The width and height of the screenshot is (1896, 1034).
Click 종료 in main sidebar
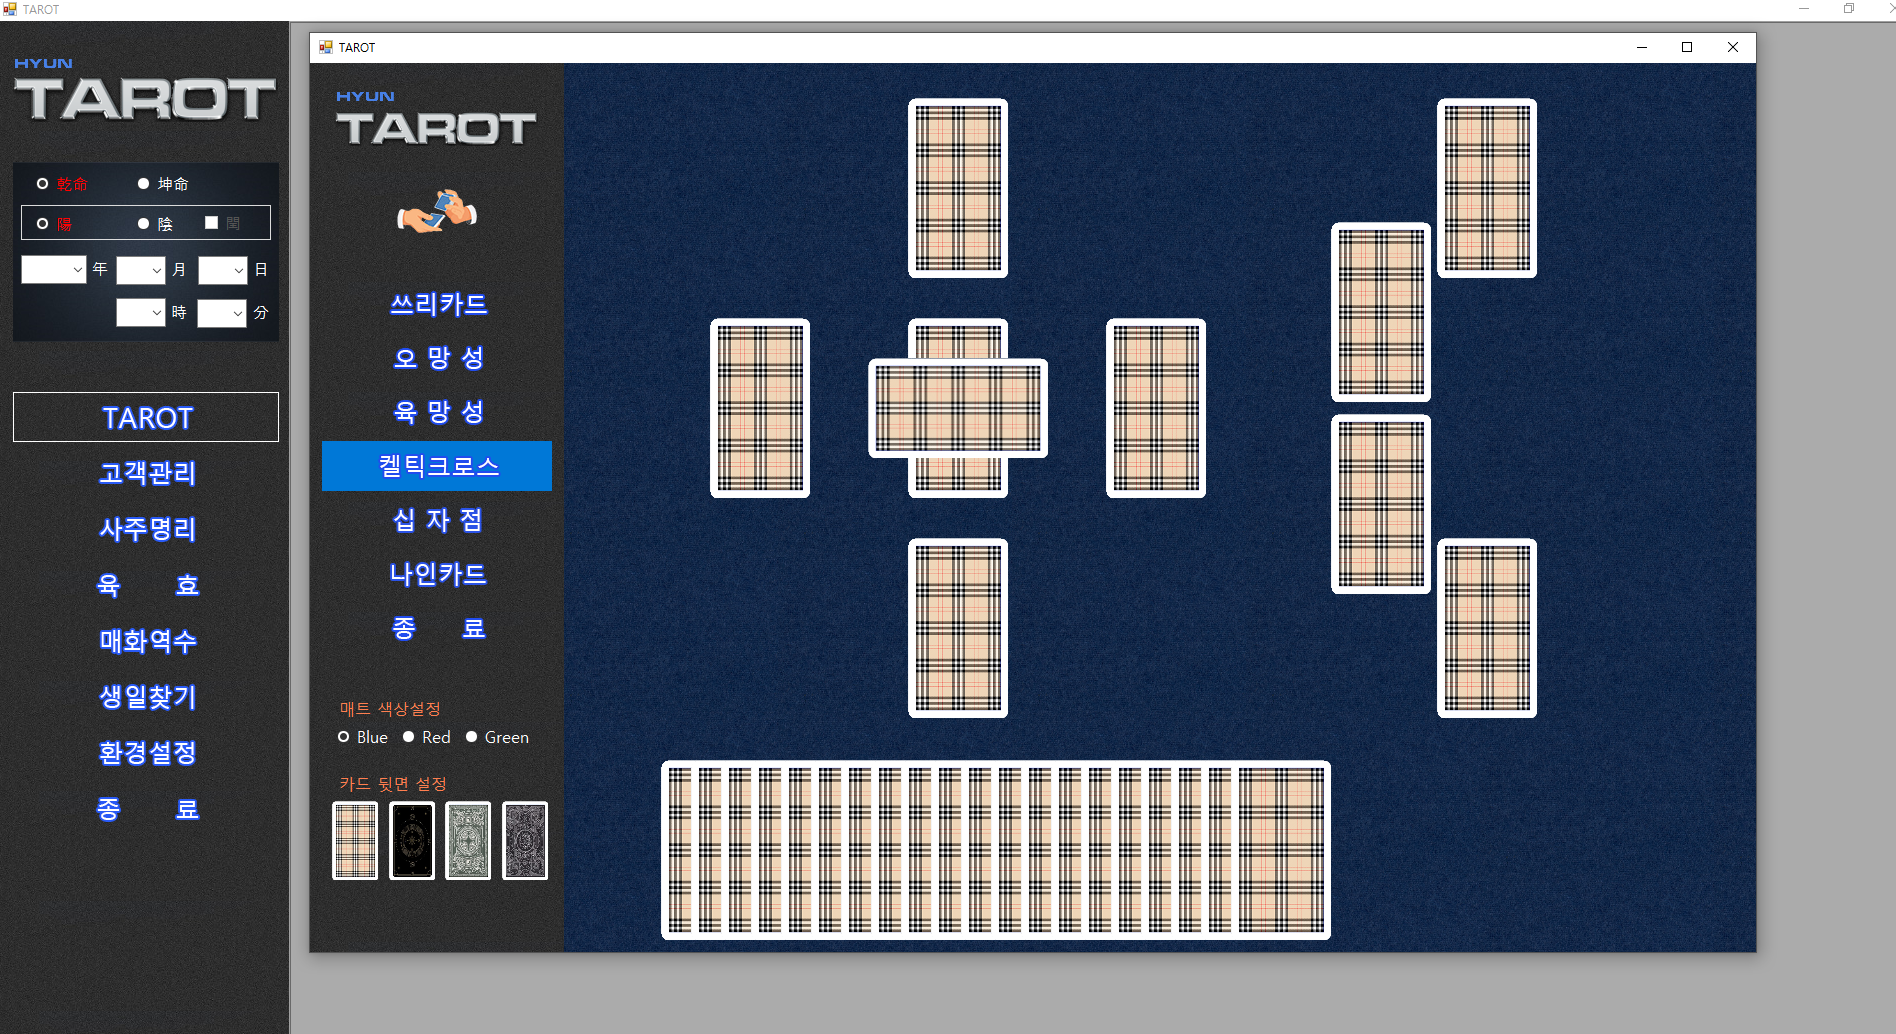pos(146,809)
